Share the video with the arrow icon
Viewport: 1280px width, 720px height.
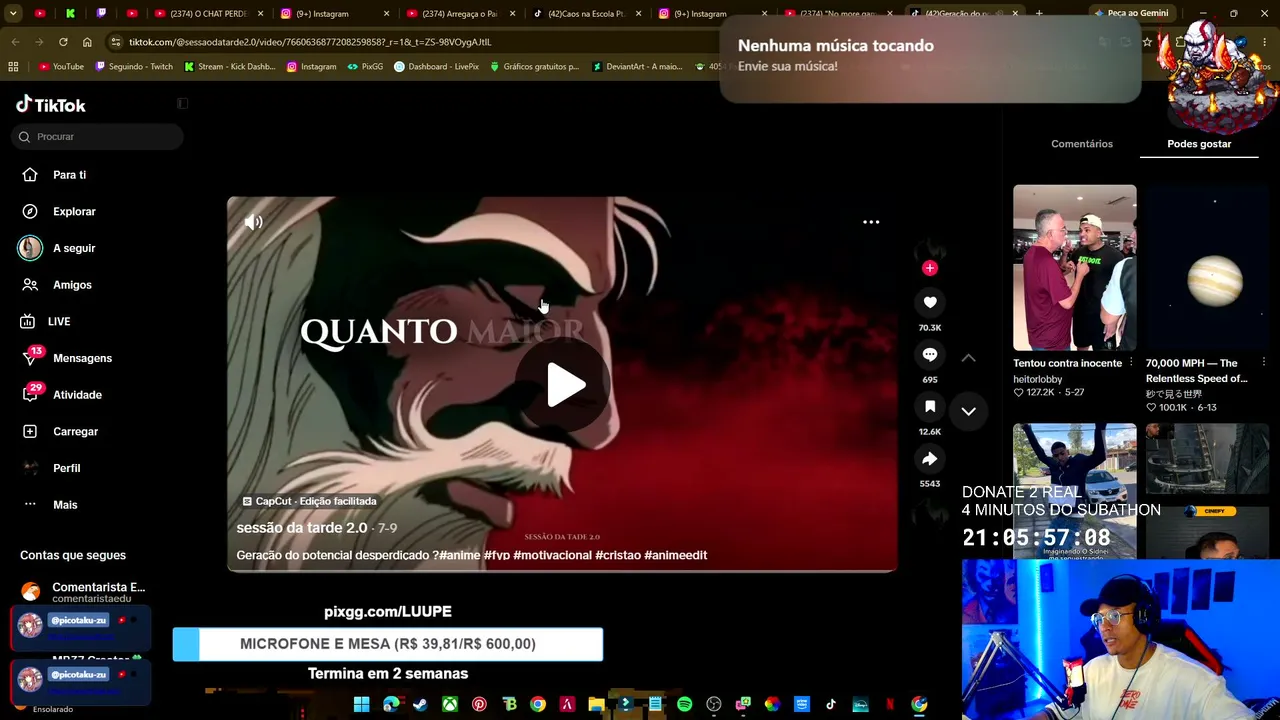coord(930,458)
